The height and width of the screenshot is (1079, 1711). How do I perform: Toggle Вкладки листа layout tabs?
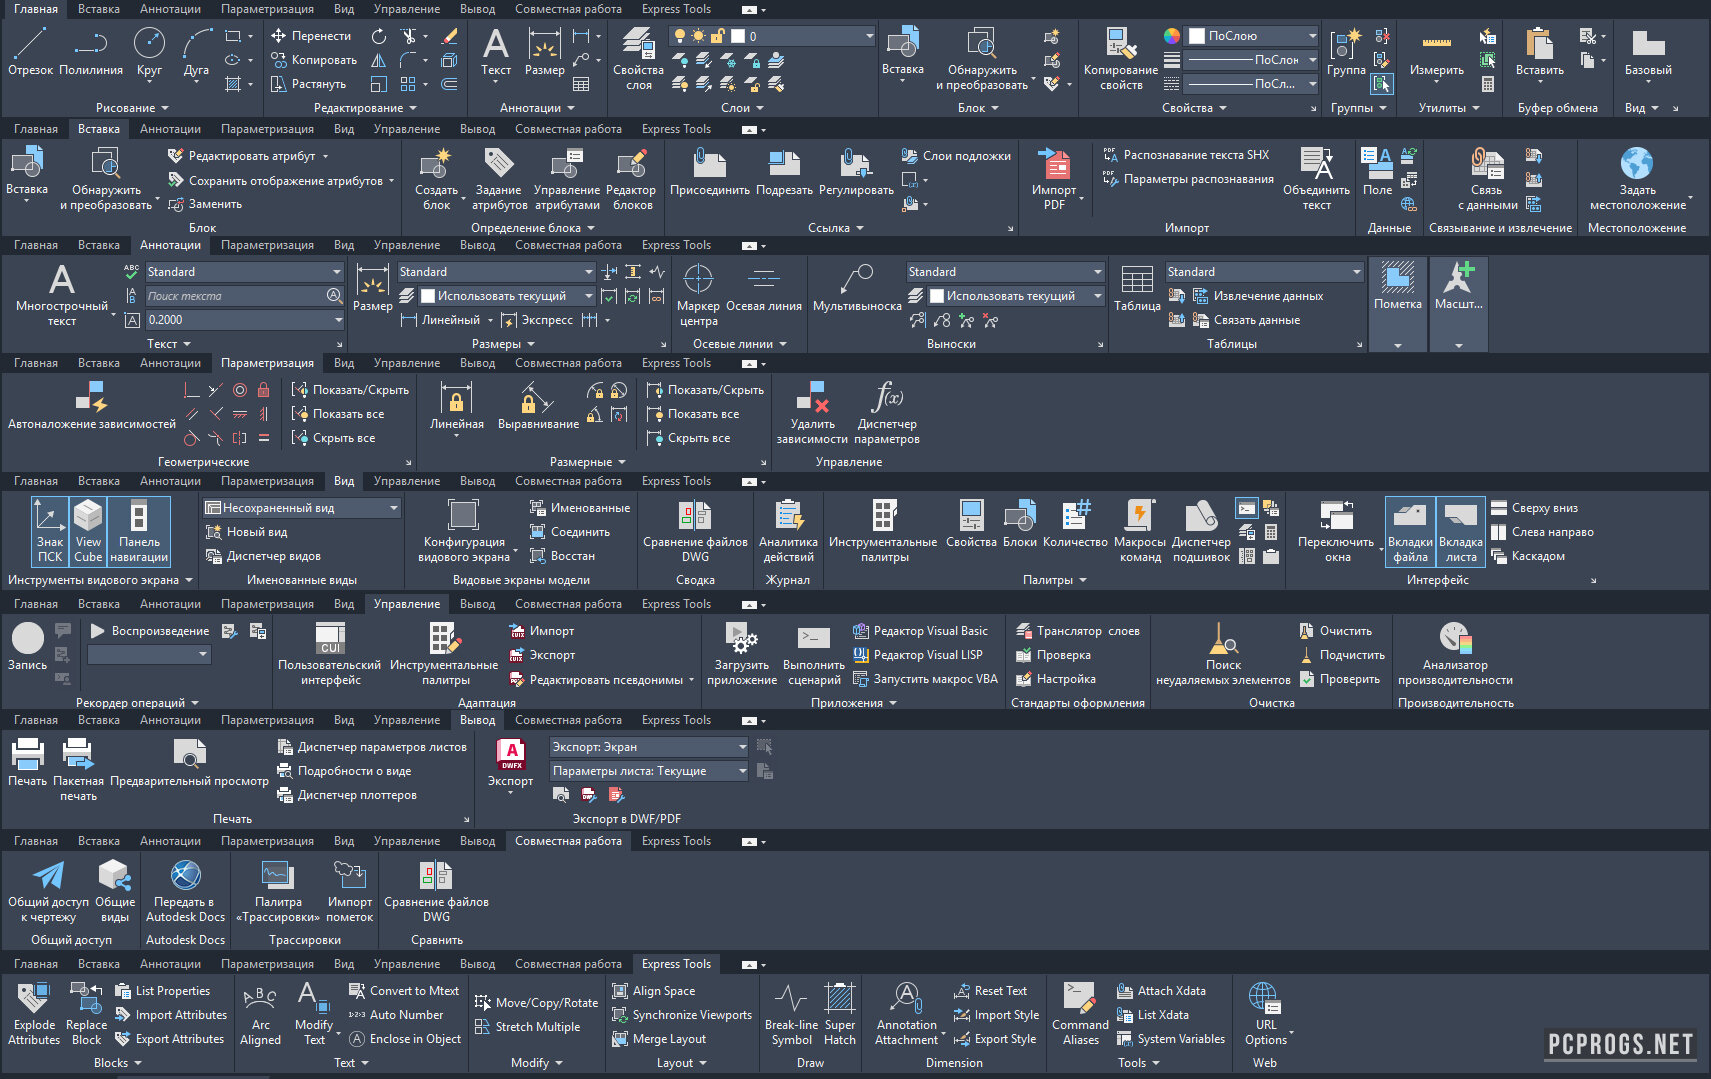click(x=1461, y=531)
